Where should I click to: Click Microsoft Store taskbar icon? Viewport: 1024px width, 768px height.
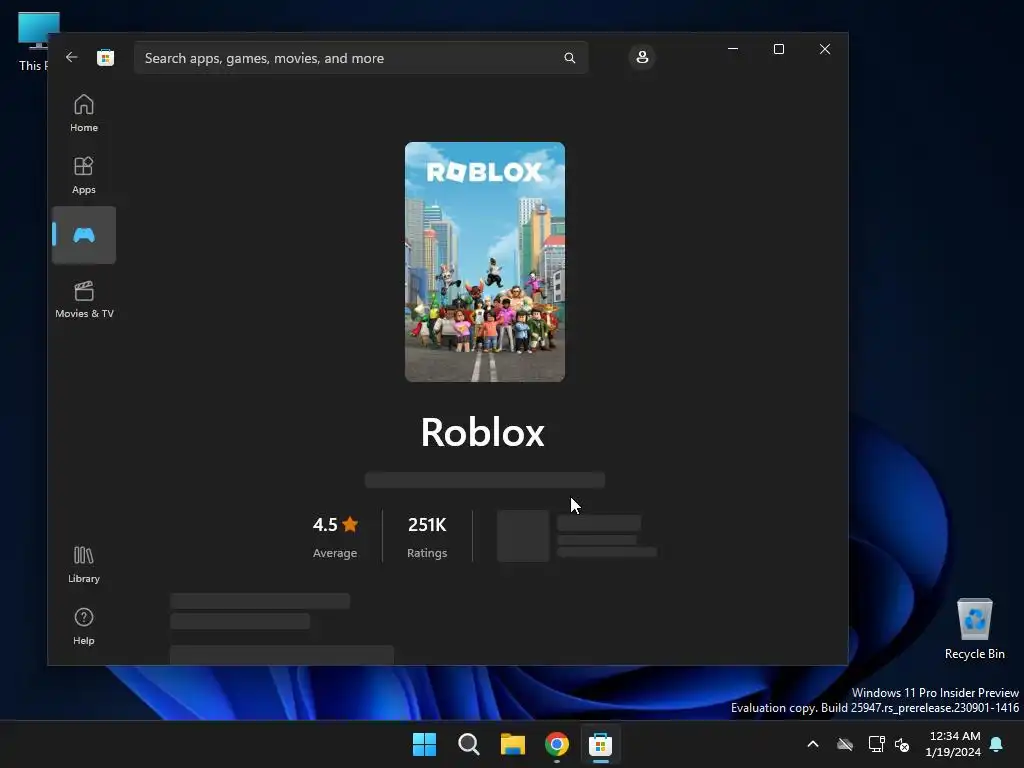tap(600, 744)
